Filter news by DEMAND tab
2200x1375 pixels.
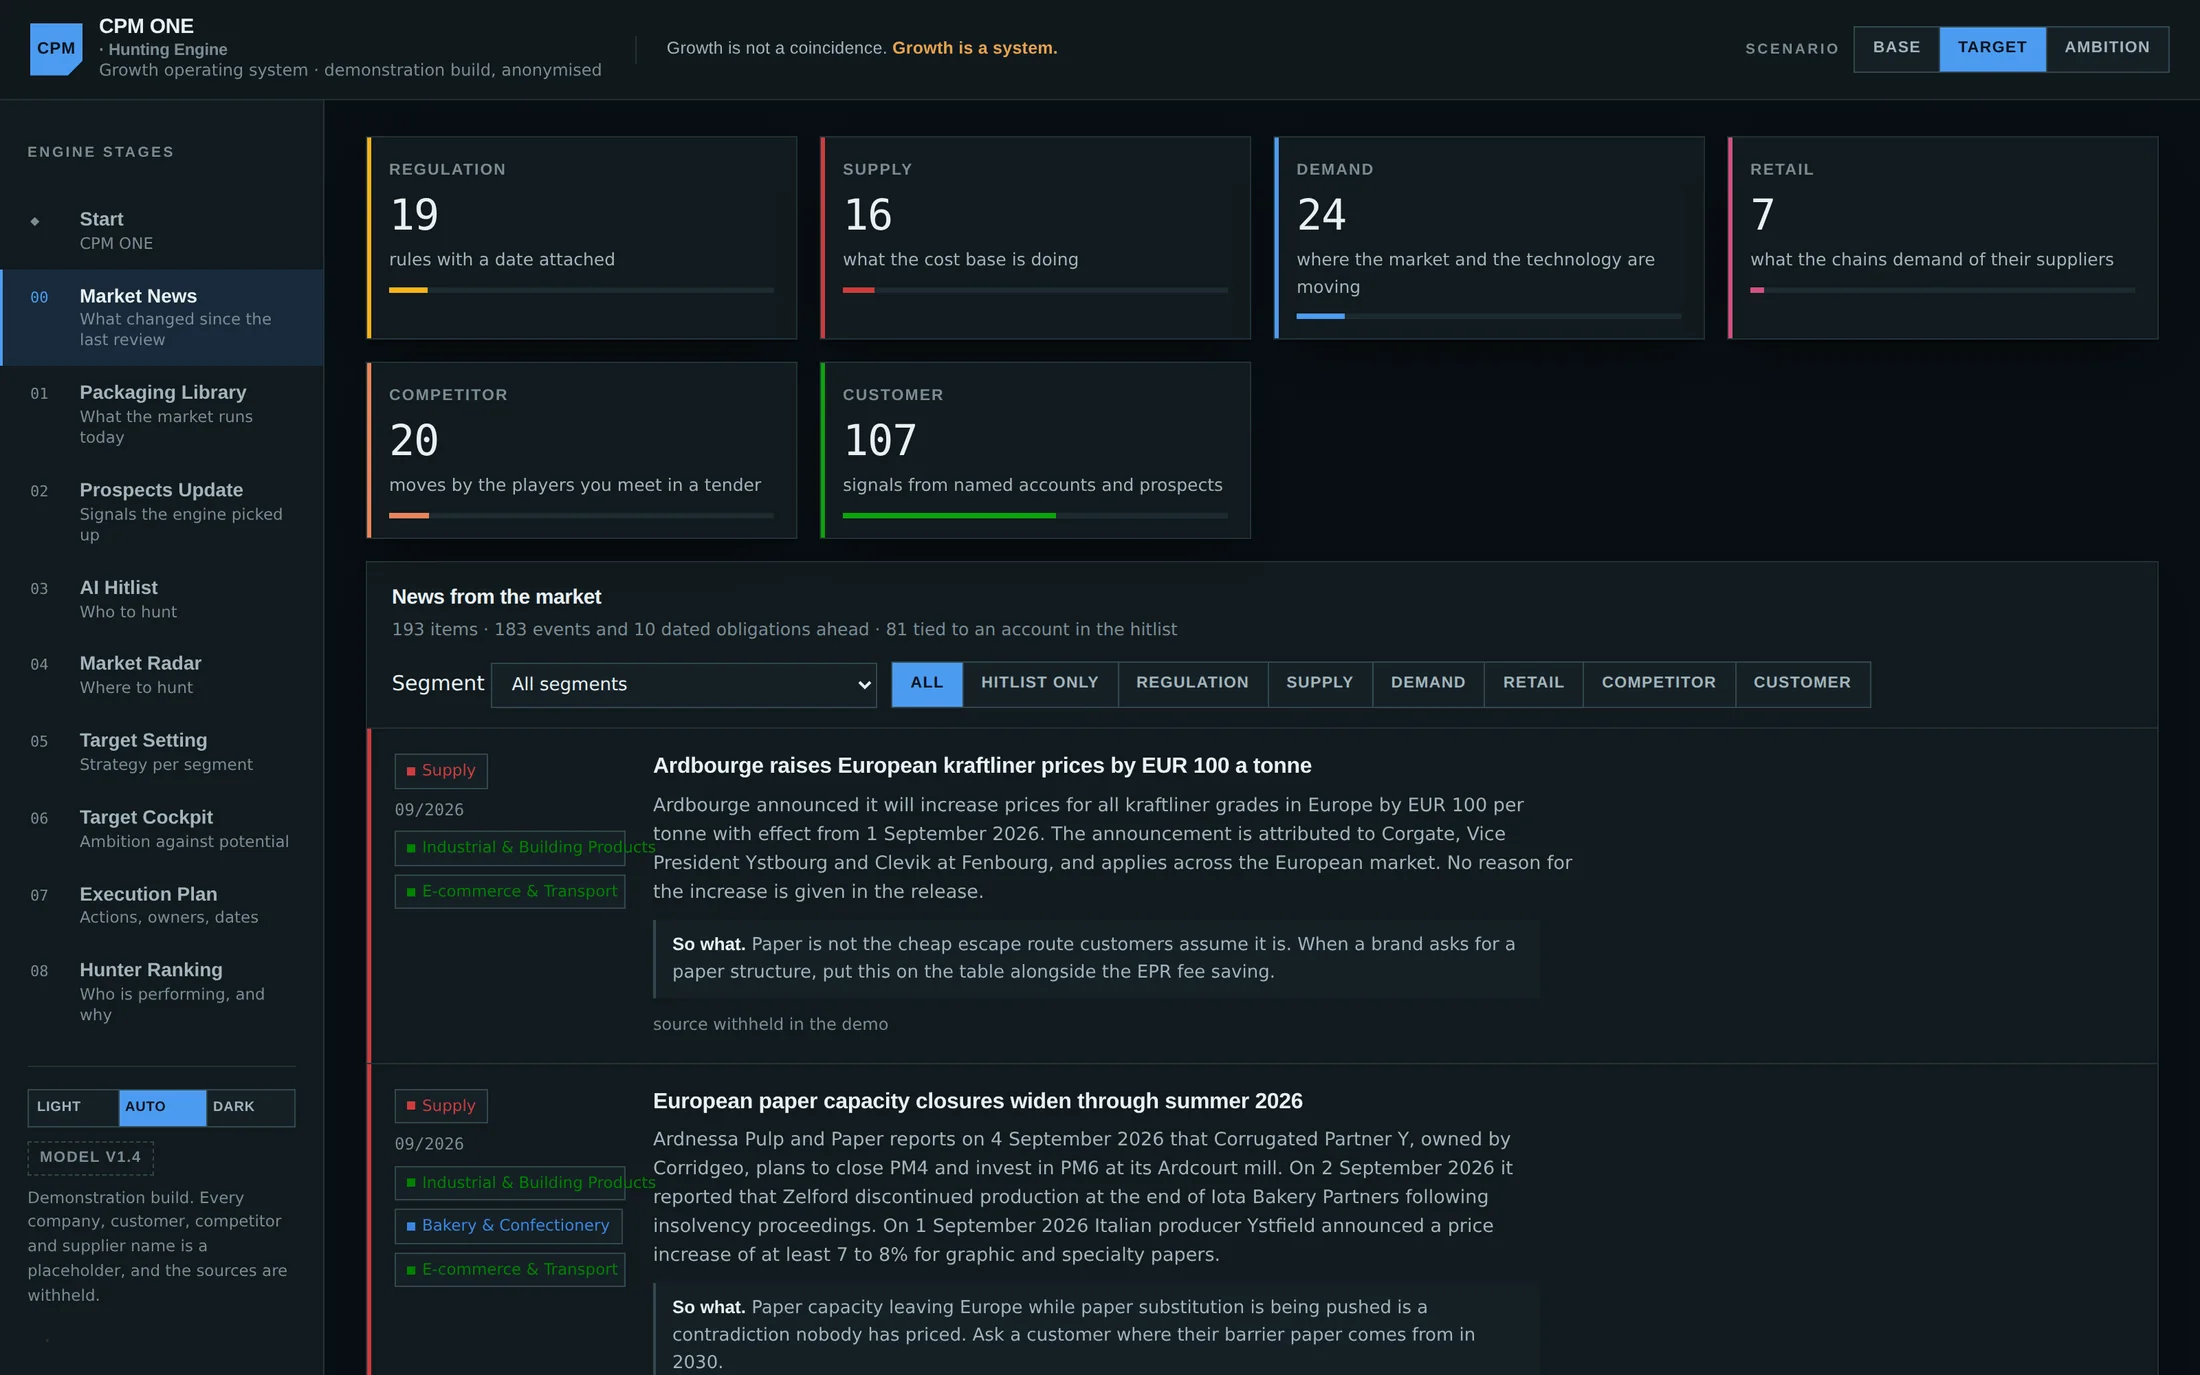pos(1428,684)
